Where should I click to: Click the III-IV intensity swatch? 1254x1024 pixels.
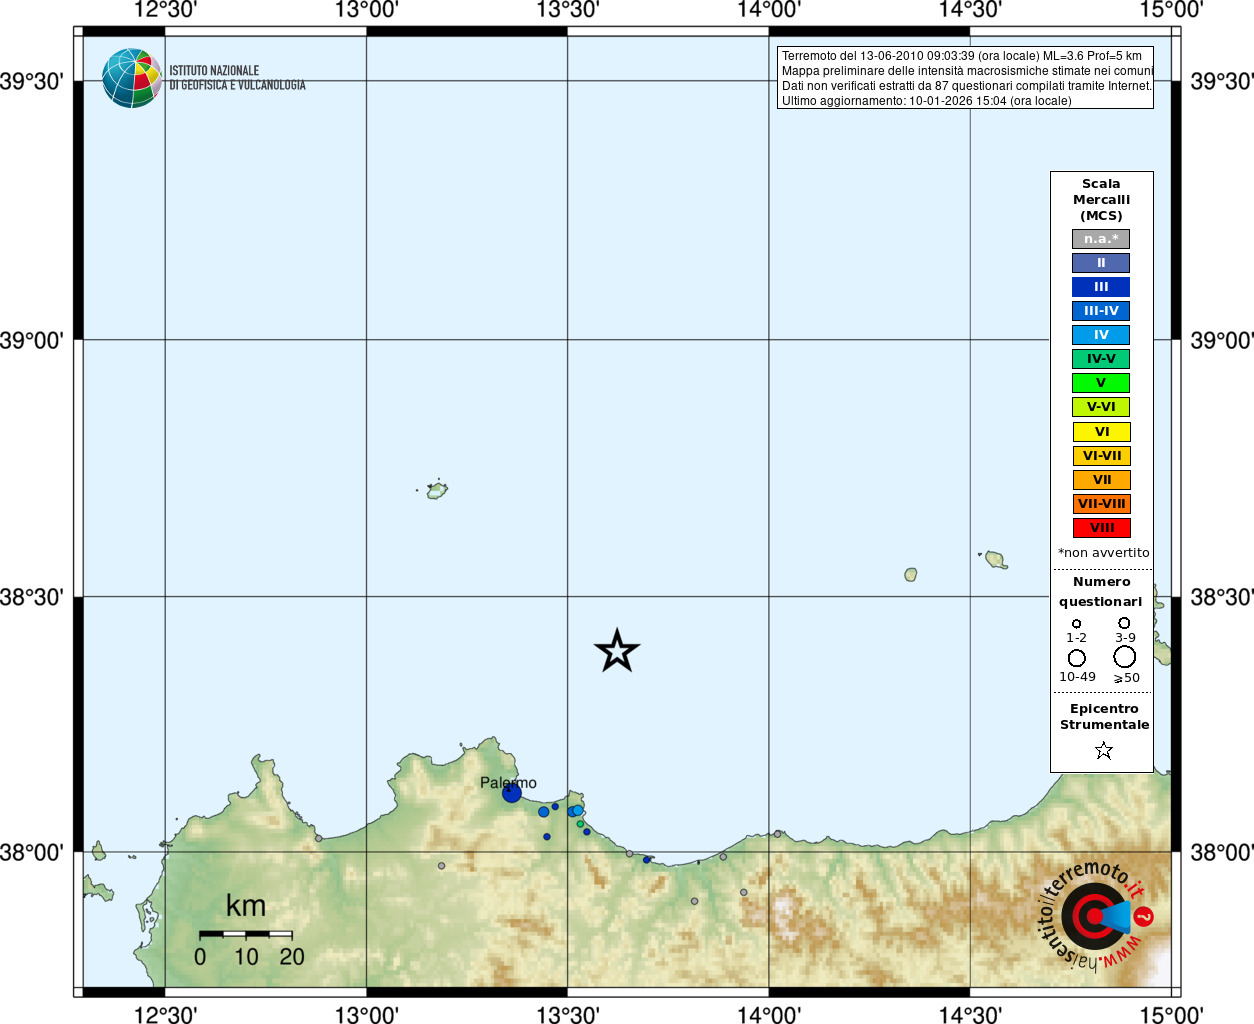[x=1101, y=311]
